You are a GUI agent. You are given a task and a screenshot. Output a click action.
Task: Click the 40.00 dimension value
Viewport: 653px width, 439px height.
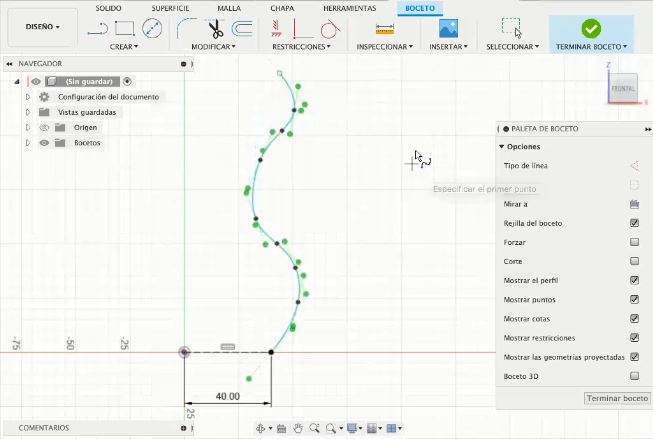tap(228, 396)
